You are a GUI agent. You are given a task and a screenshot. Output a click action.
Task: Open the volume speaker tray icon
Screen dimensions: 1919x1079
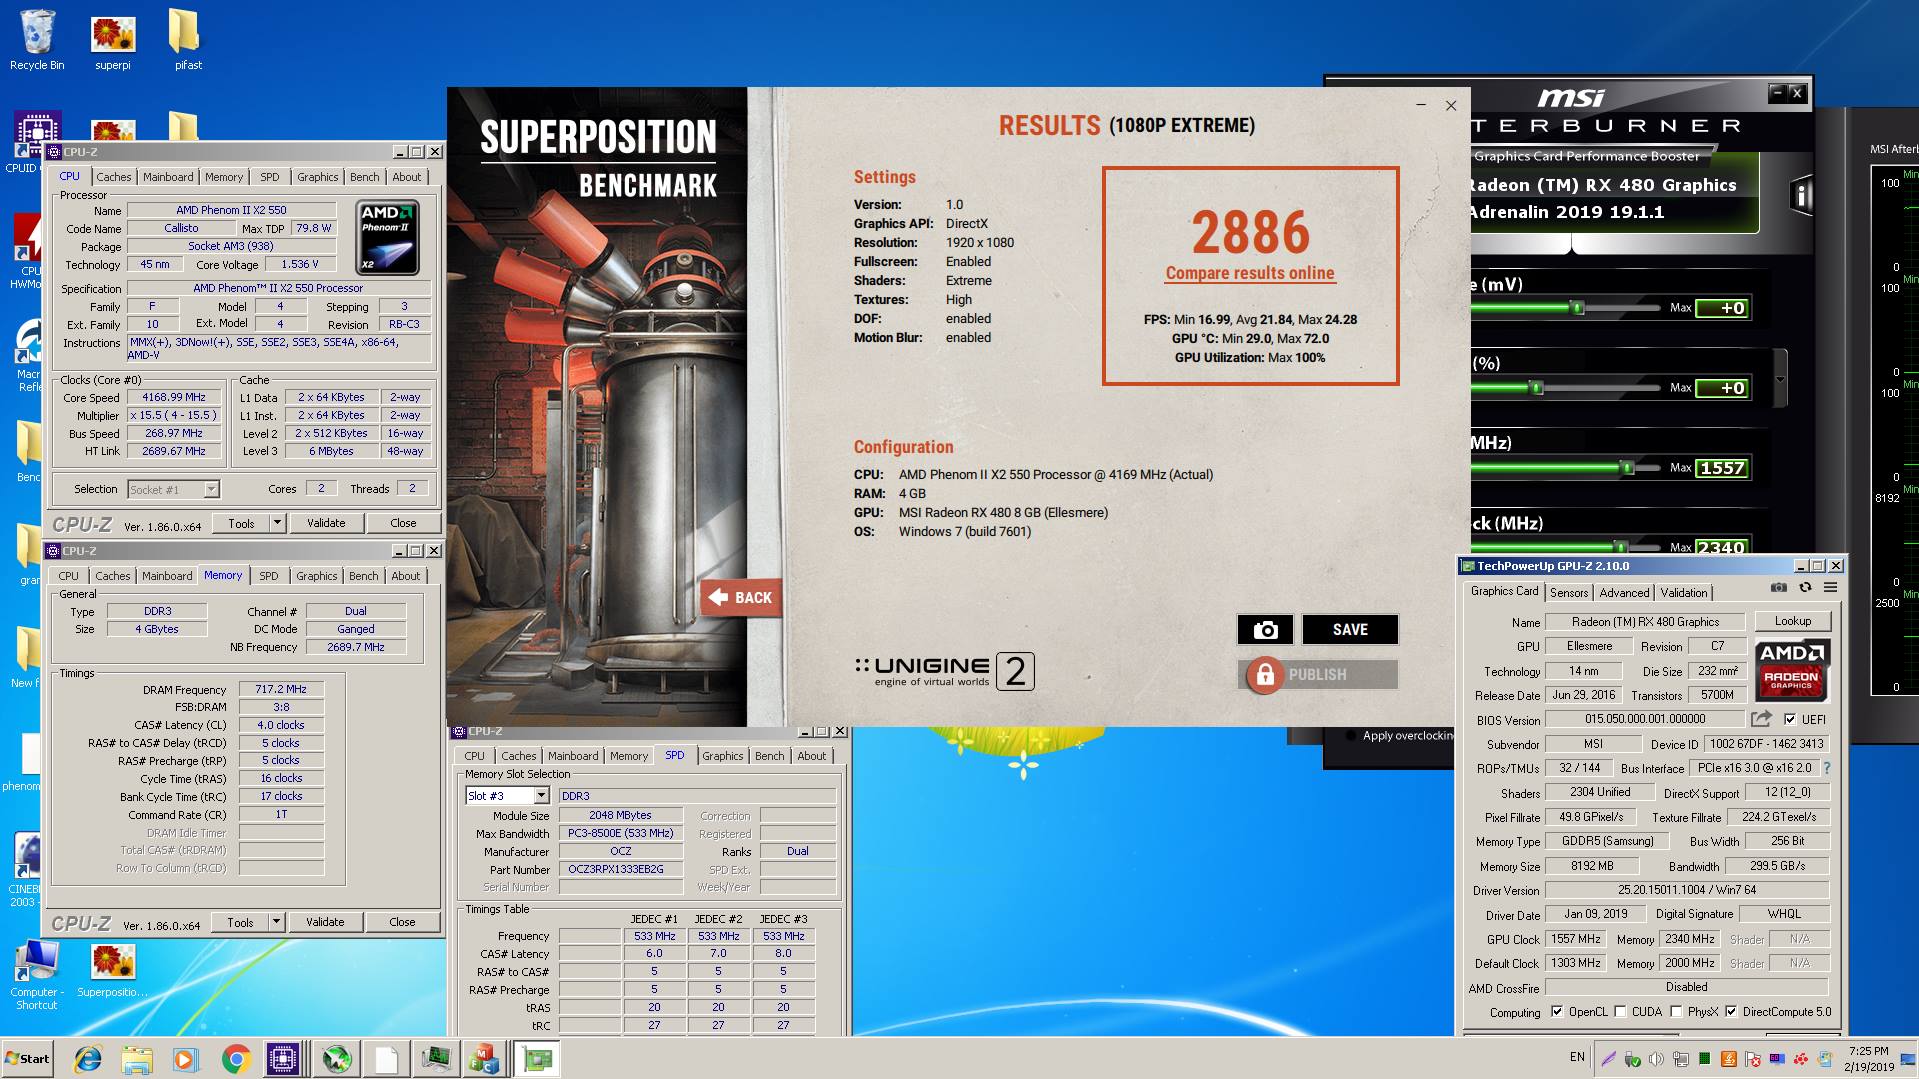click(1656, 1059)
